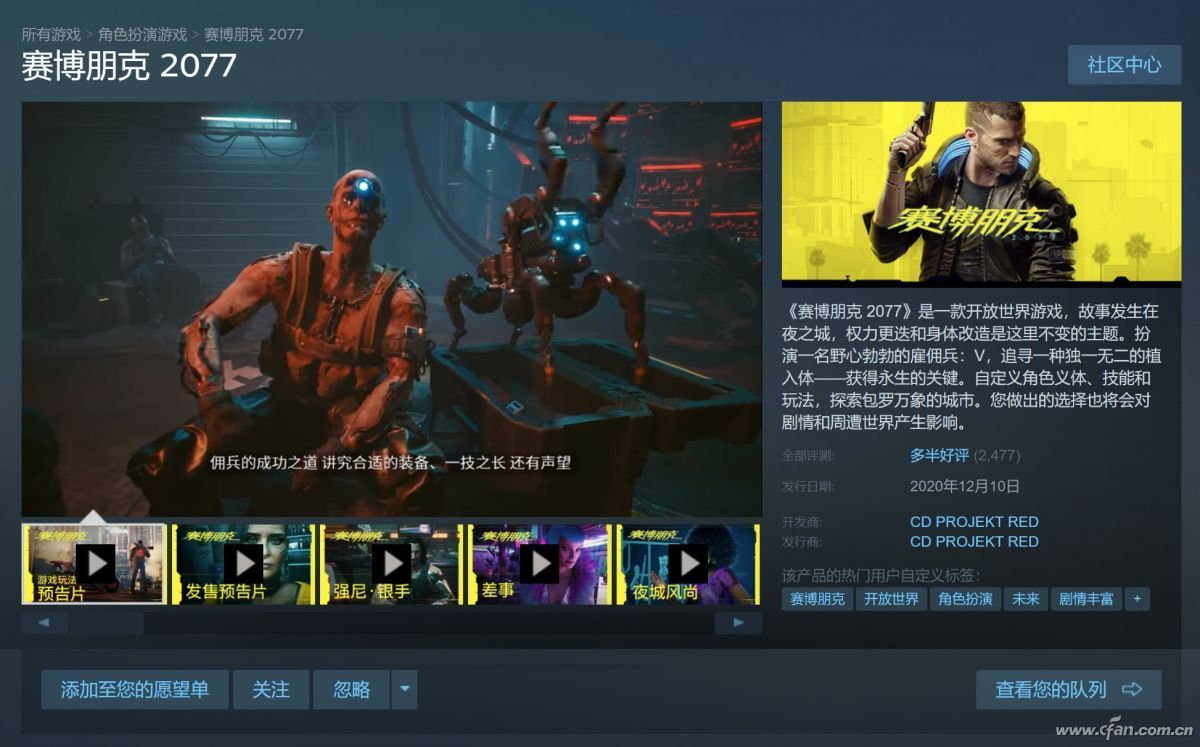
Task: Click the left arrow of thumbnail scrollbar
Action: point(44,623)
